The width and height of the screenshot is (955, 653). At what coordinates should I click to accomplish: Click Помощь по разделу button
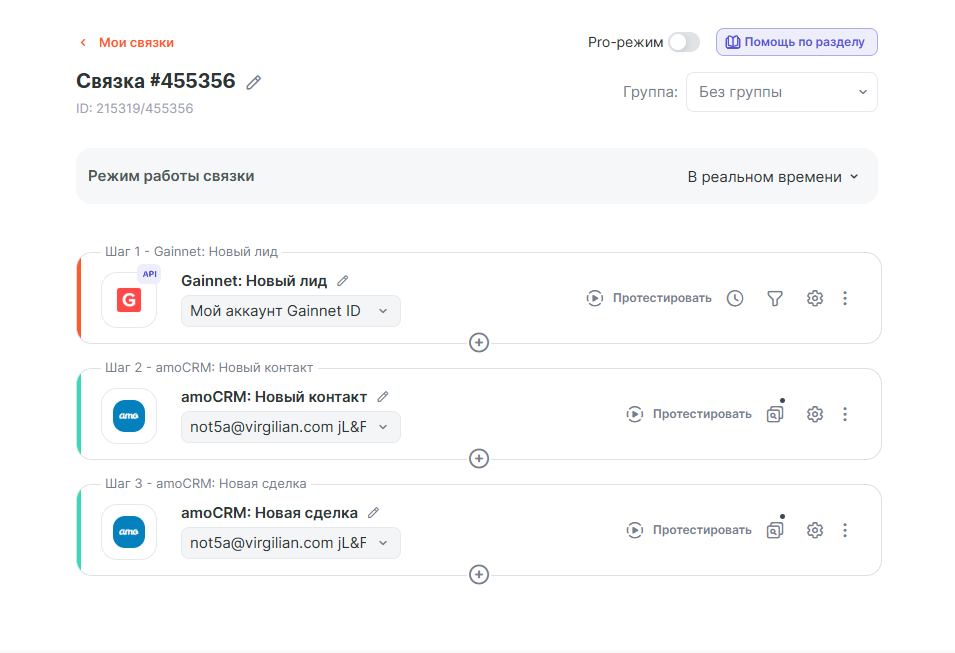click(x=797, y=42)
